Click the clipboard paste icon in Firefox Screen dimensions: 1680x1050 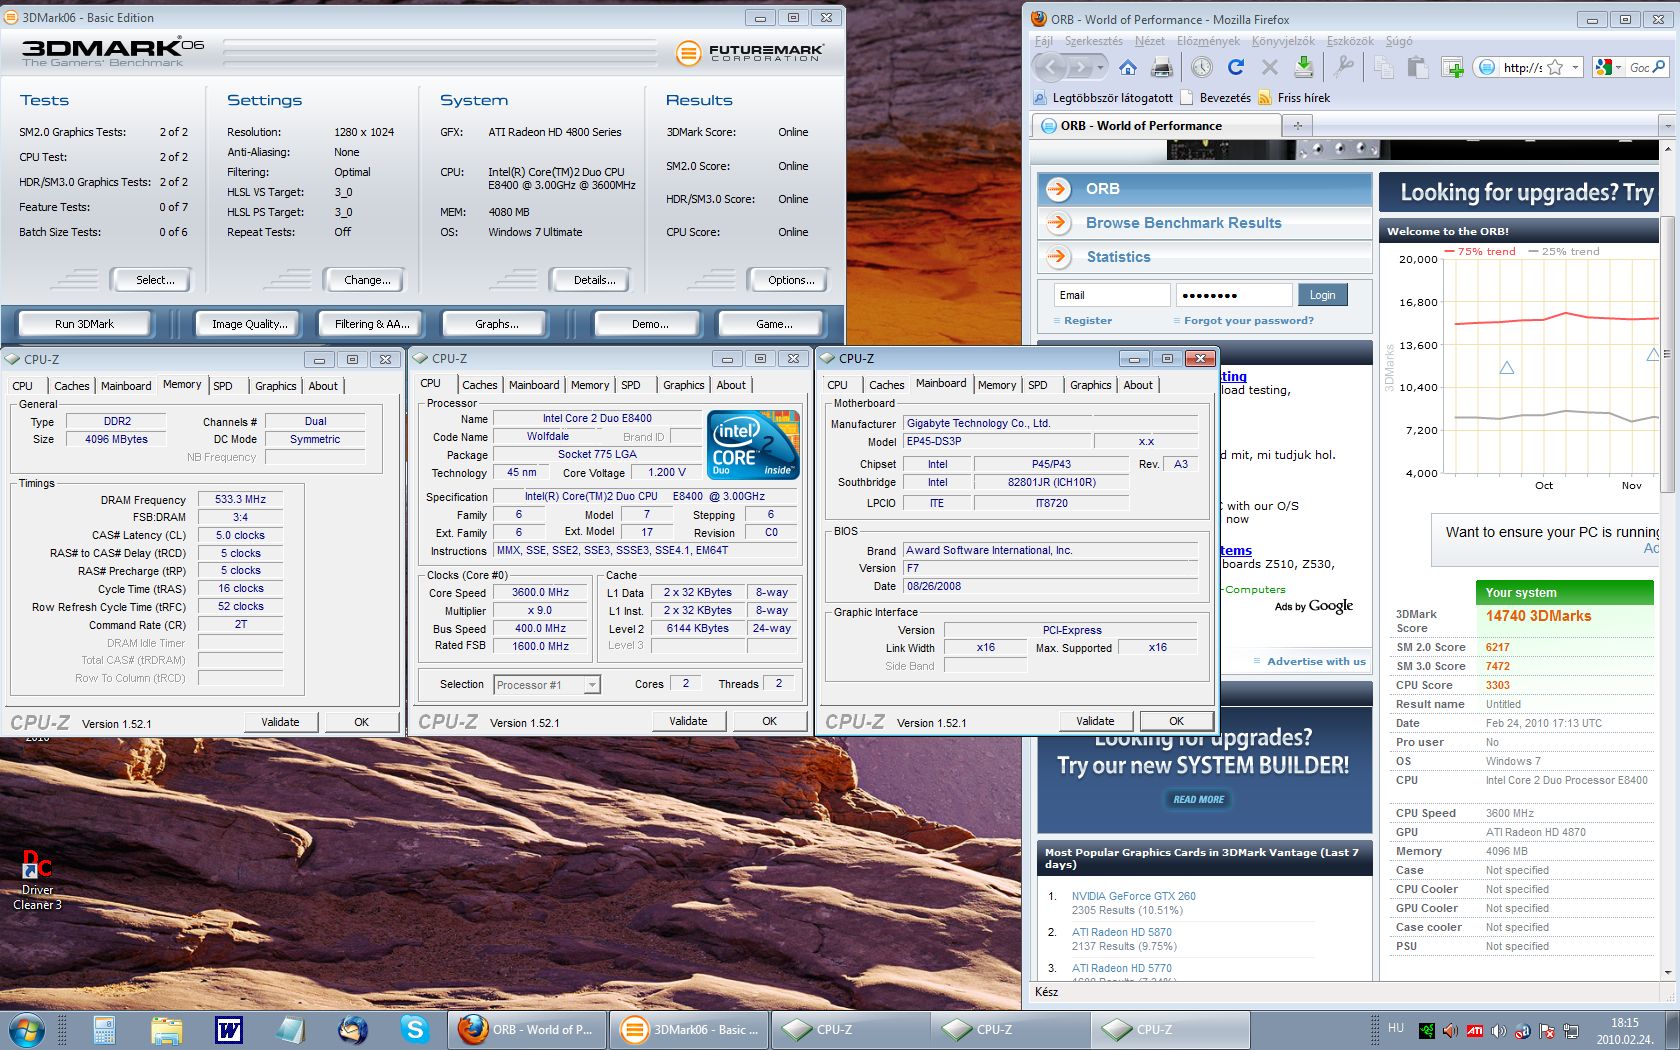click(x=1417, y=67)
